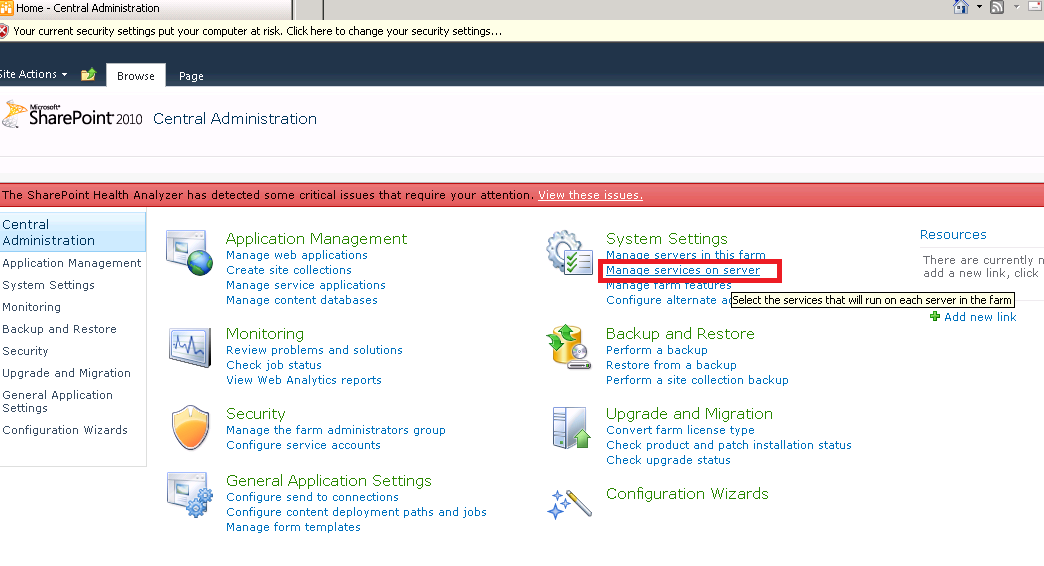Viewport: 1044px width, 566px height.
Task: Open Configure content deployment paths and jobs
Action: click(356, 512)
